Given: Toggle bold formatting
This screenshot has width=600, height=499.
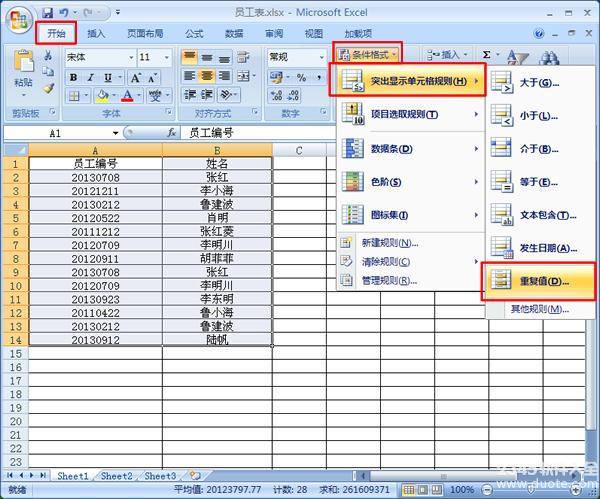Looking at the screenshot, I should point(73,78).
